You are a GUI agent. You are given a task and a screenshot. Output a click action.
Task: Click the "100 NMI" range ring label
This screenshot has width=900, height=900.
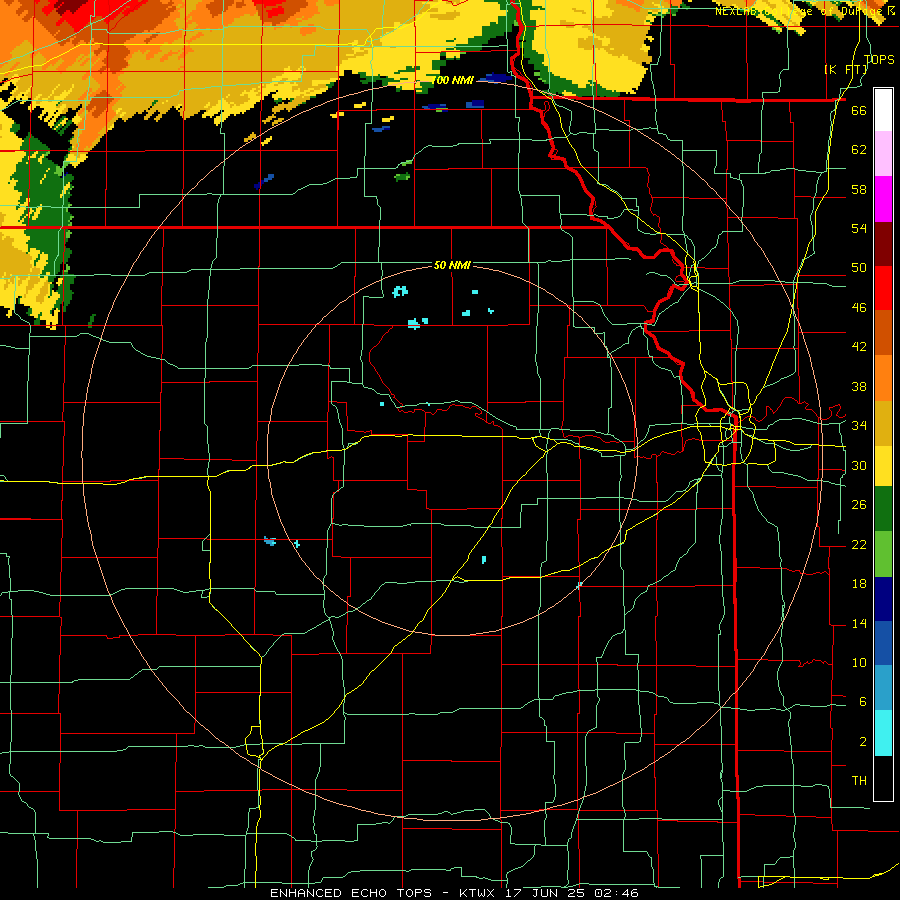453,80
